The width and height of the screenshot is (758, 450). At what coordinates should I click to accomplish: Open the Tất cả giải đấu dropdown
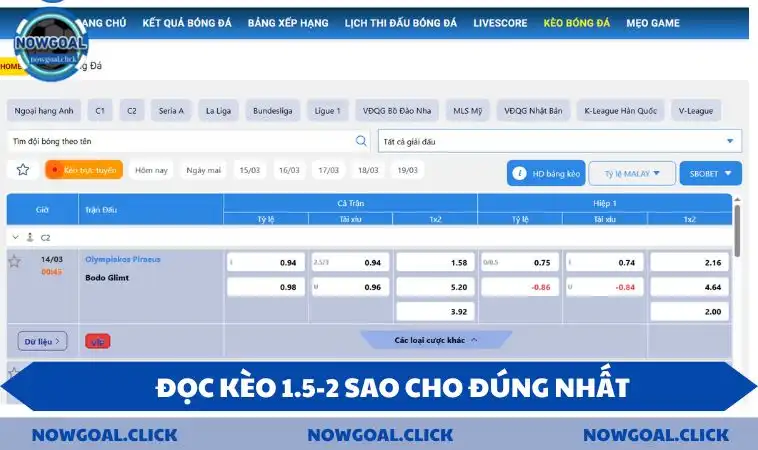pos(560,141)
